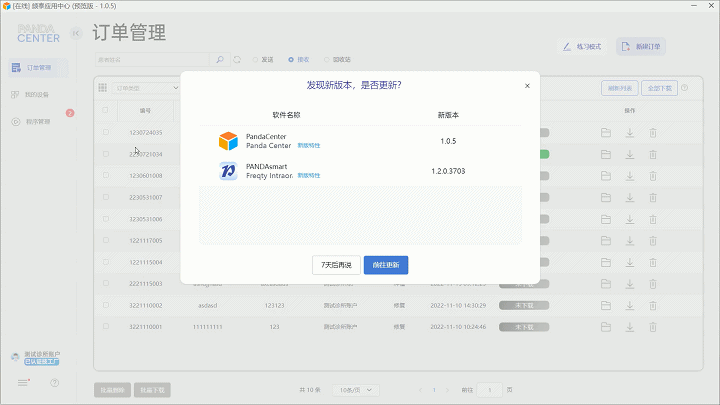Image resolution: width=720 pixels, height=405 pixels.
Task: Click the help question-mark icon in the sidebar
Action: point(54,382)
